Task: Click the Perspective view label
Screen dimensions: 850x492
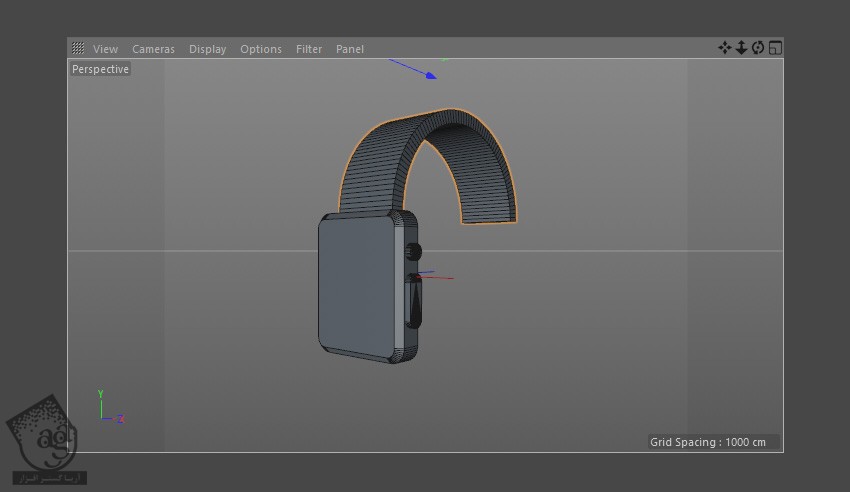Action: click(100, 69)
